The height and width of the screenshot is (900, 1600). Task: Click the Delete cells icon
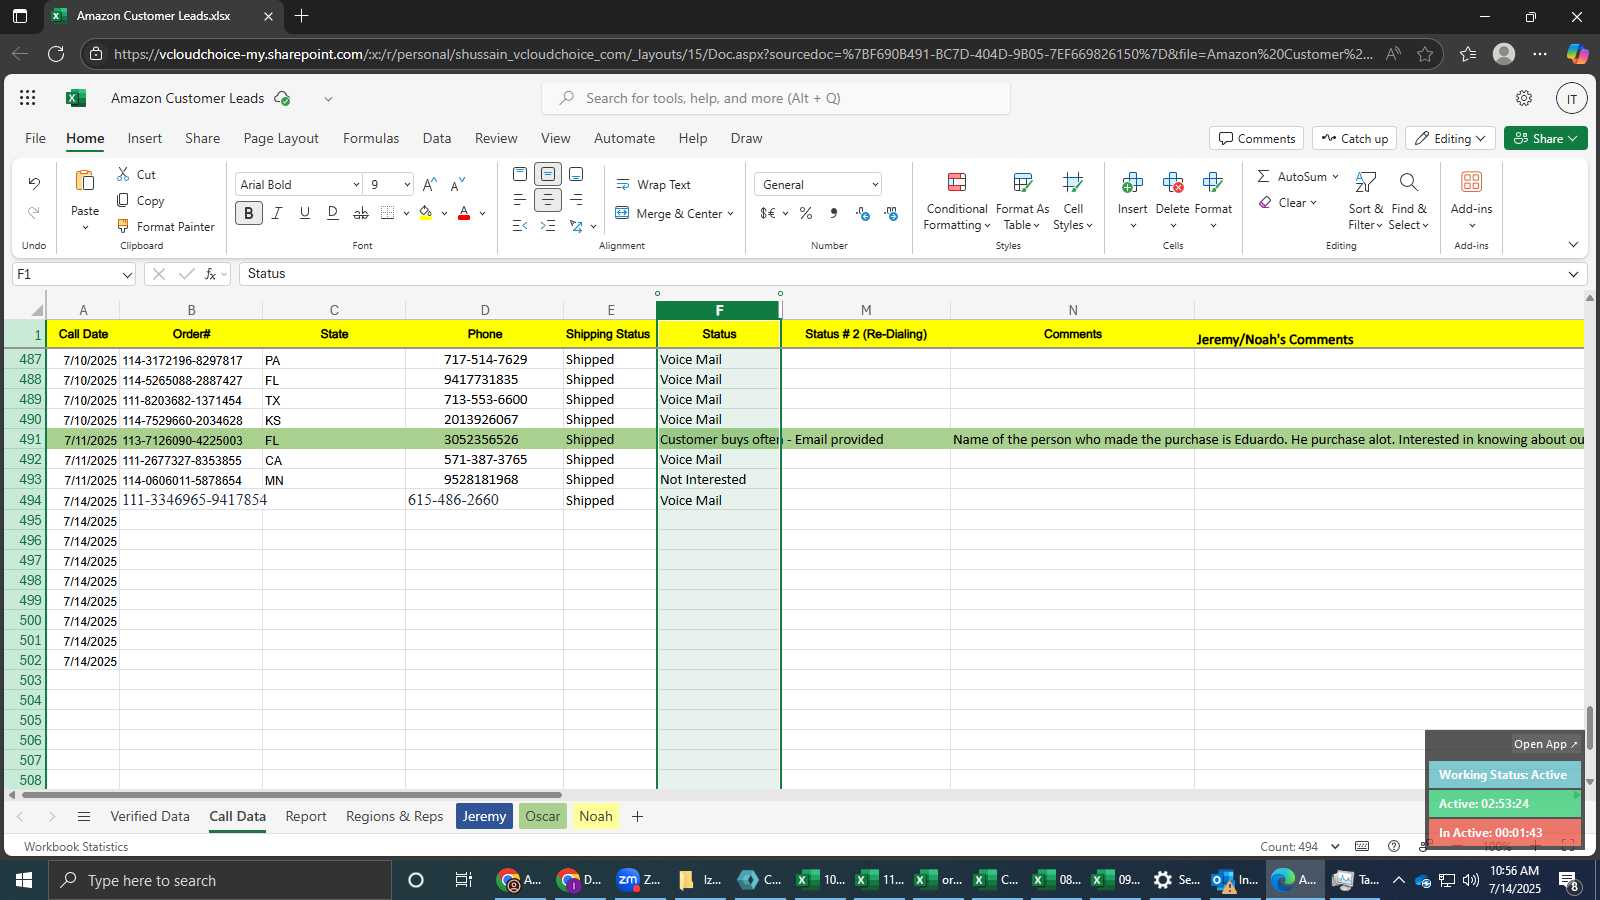pos(1172,182)
